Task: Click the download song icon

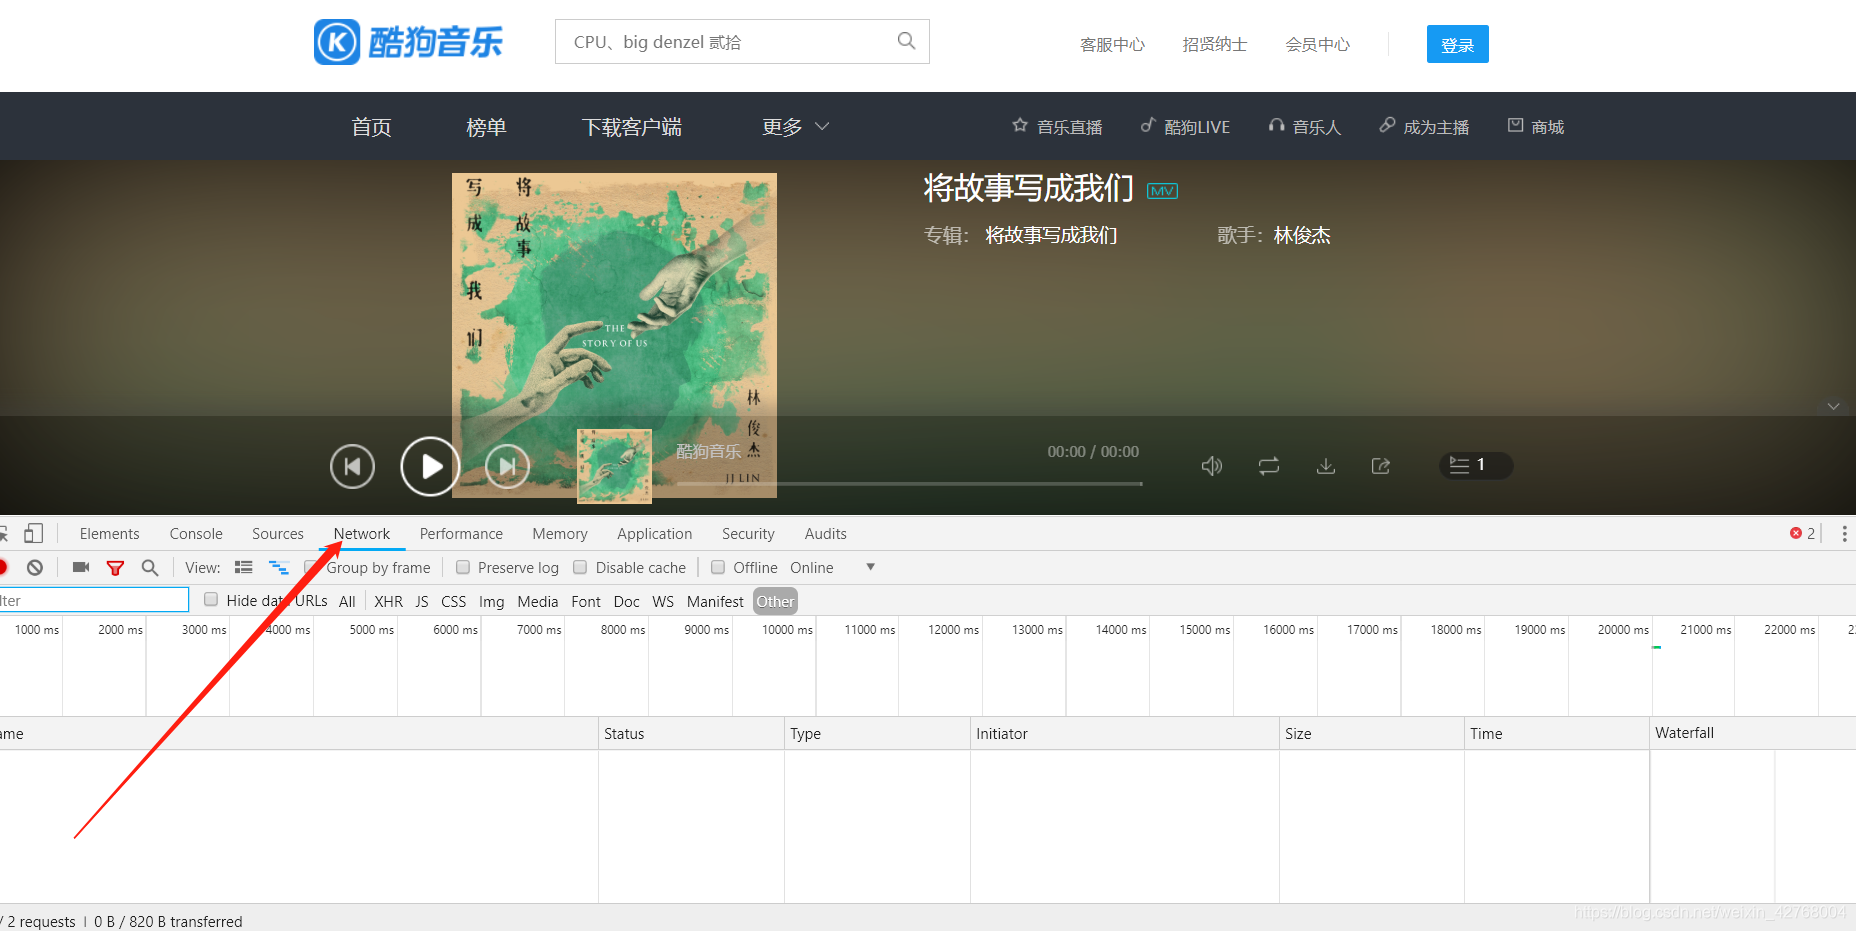Action: coord(1326,466)
